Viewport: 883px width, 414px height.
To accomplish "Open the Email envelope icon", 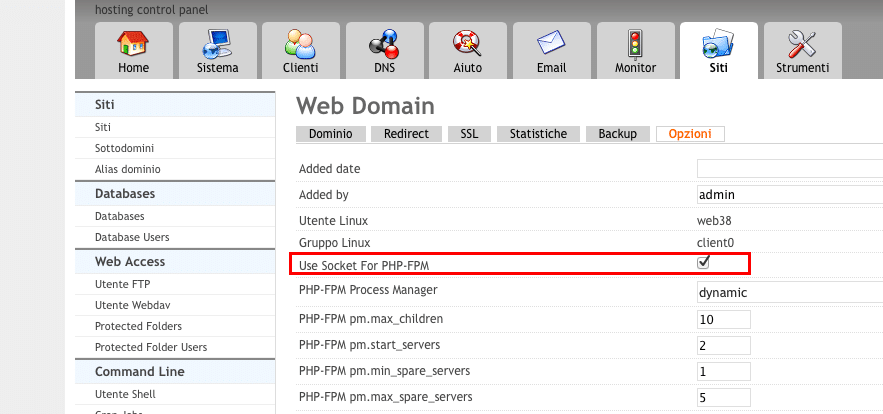I will 551,44.
